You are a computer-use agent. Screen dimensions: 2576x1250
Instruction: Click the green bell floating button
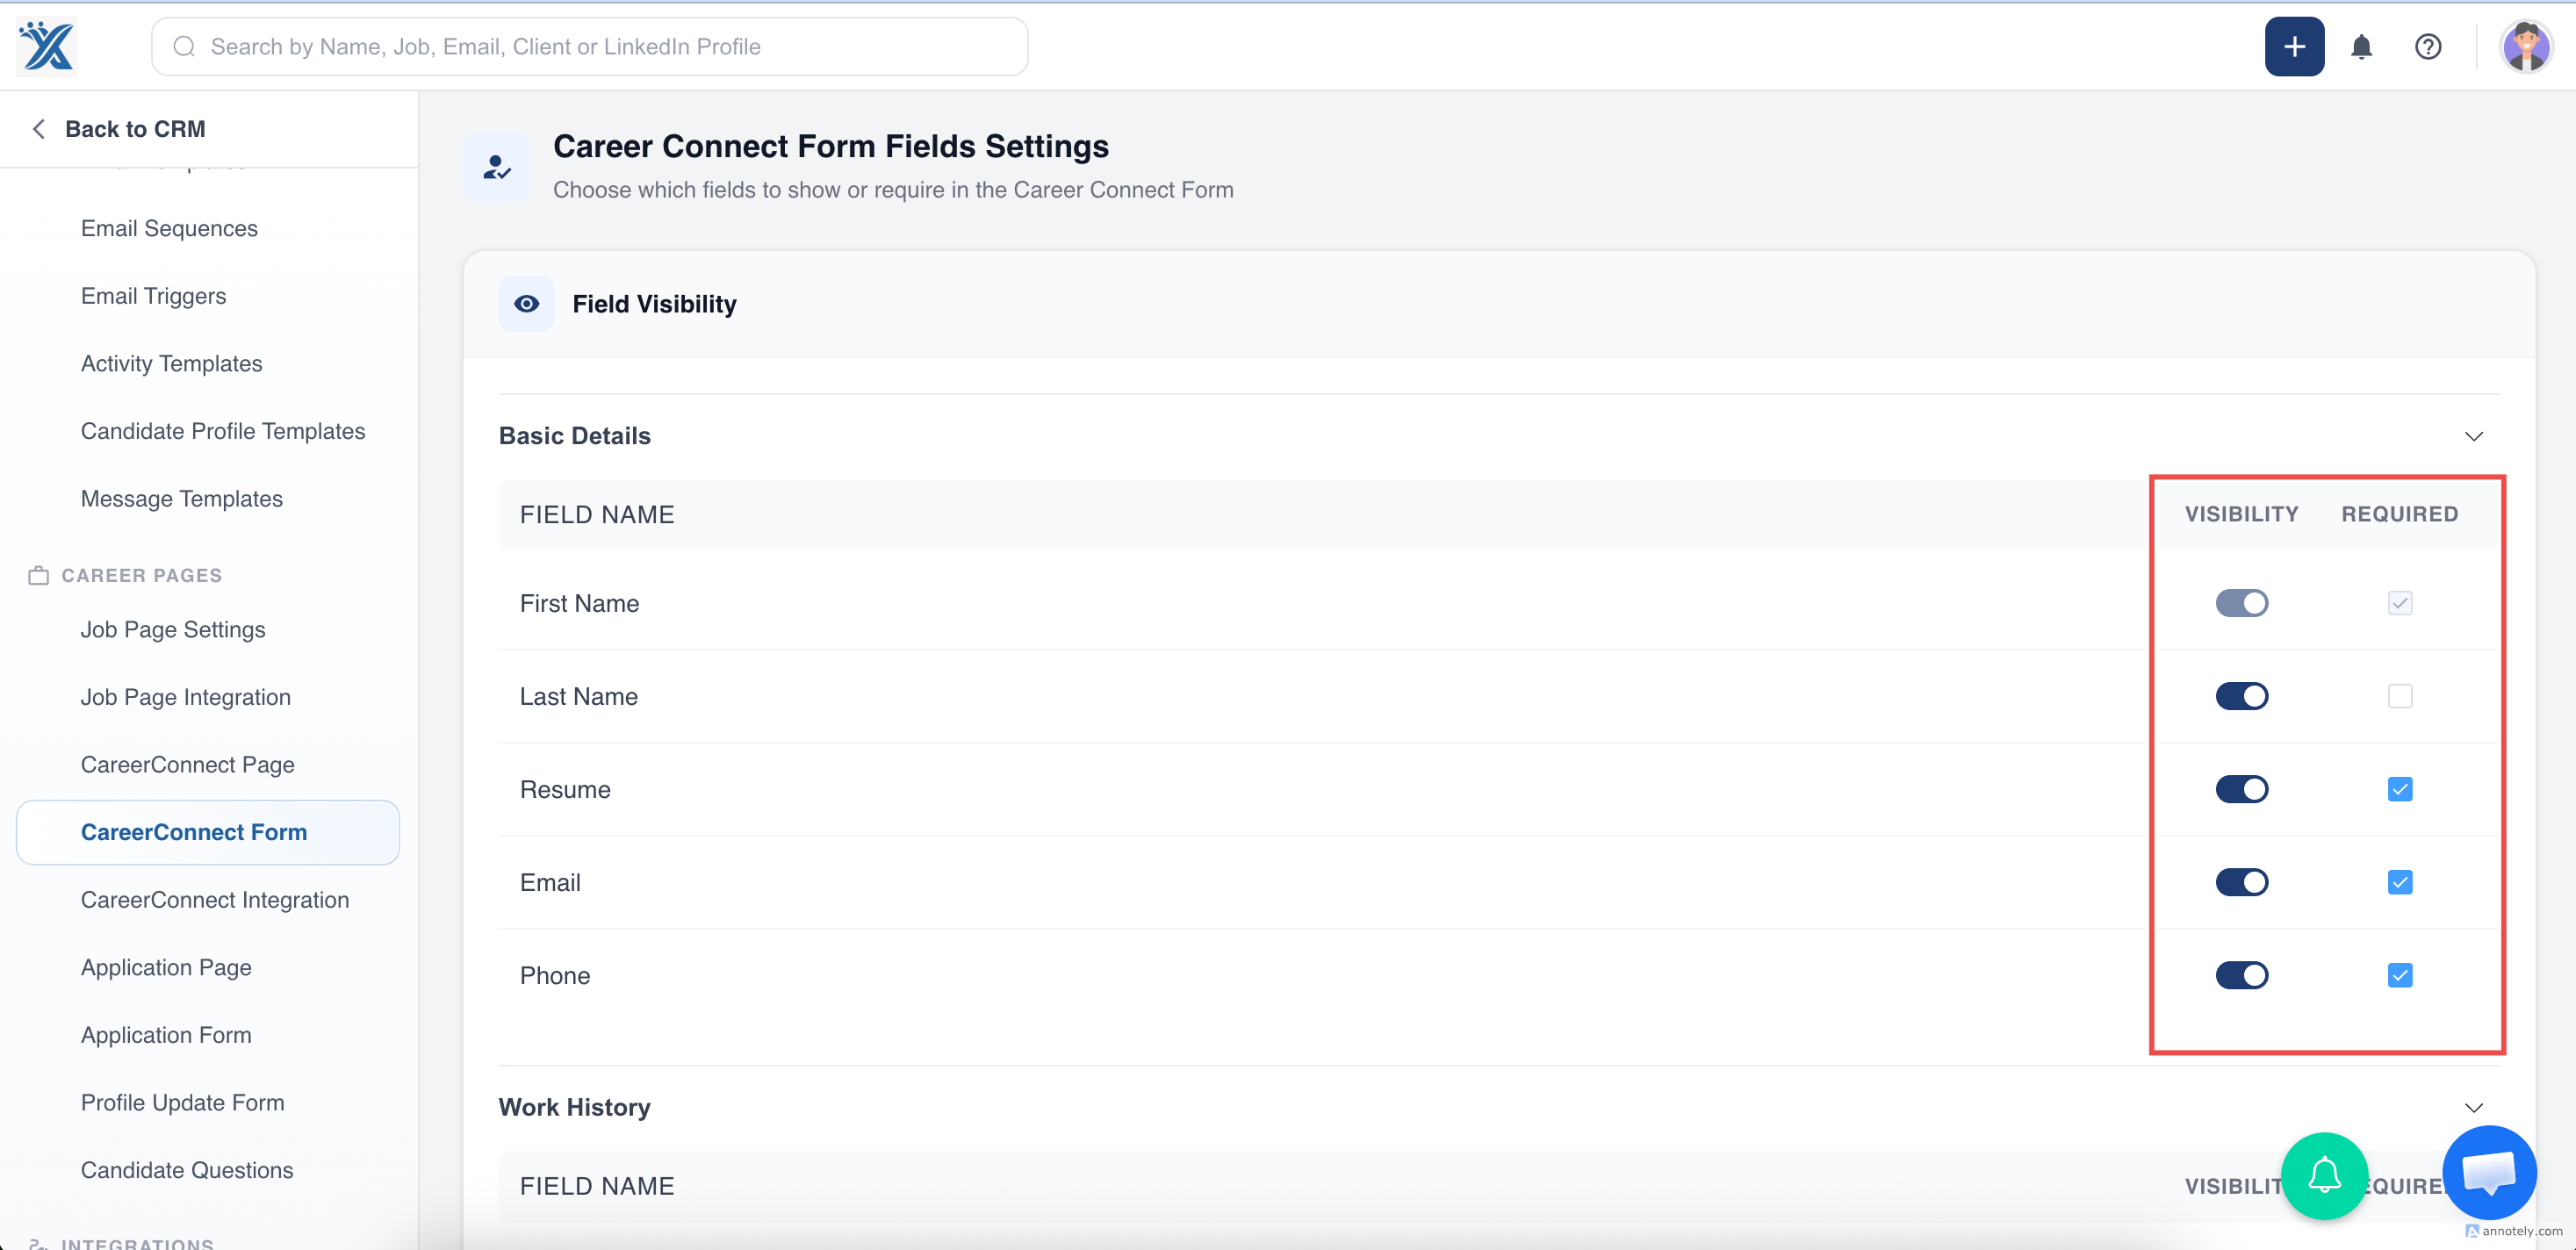pos(2324,1175)
